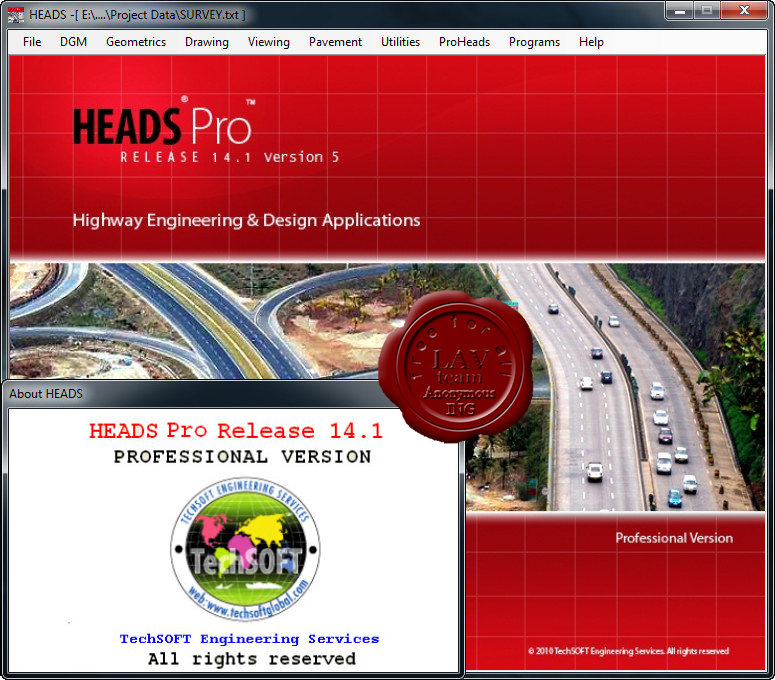Open the Help menu
775x680 pixels.
click(x=591, y=42)
